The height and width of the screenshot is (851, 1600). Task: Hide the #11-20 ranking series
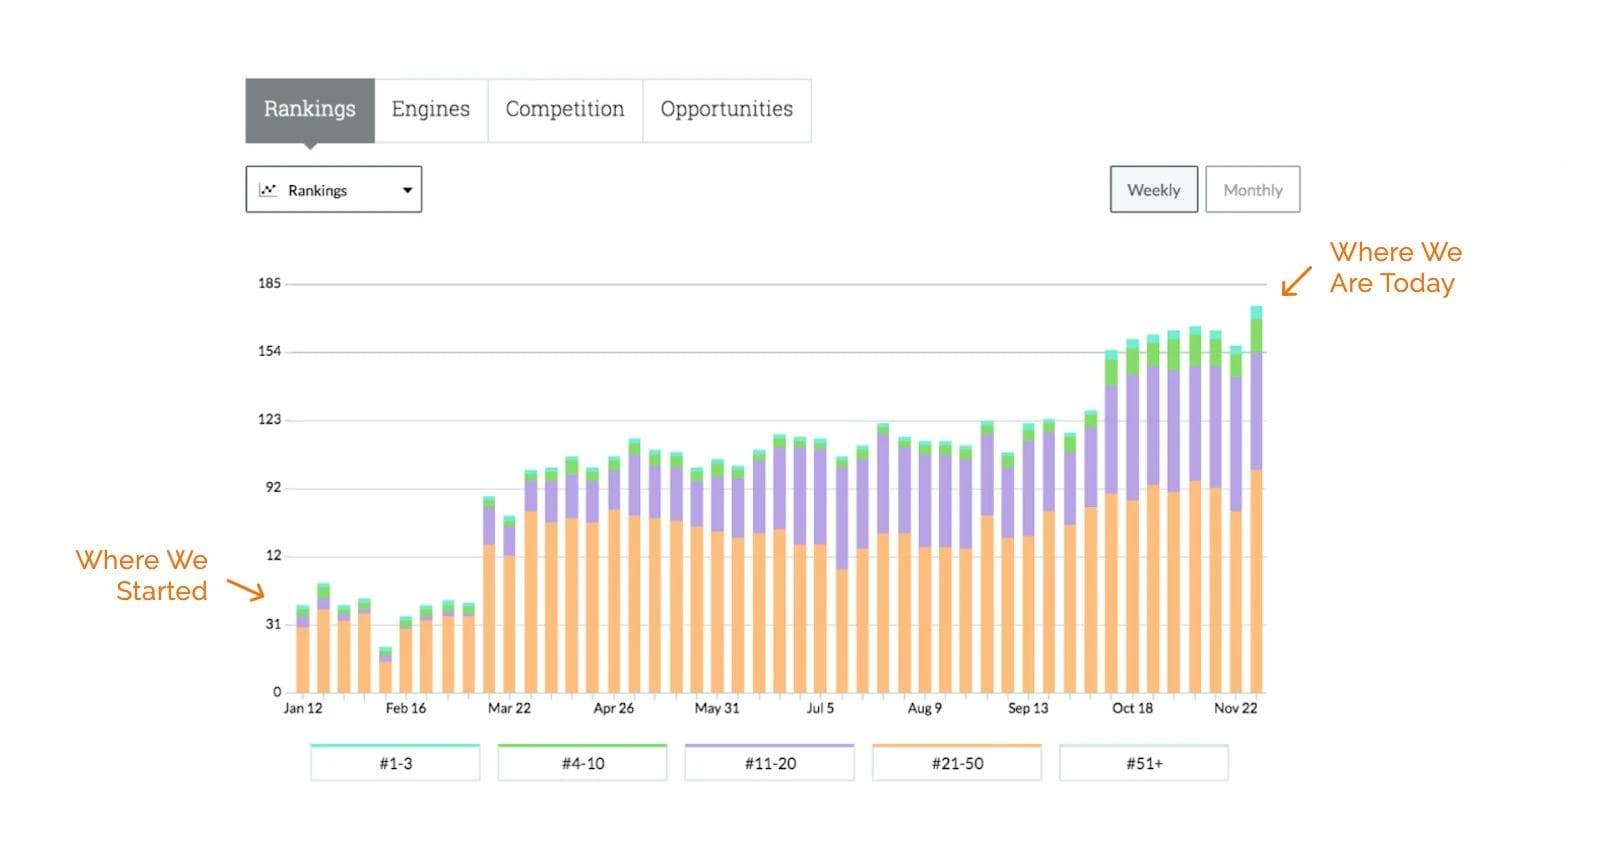pos(770,763)
